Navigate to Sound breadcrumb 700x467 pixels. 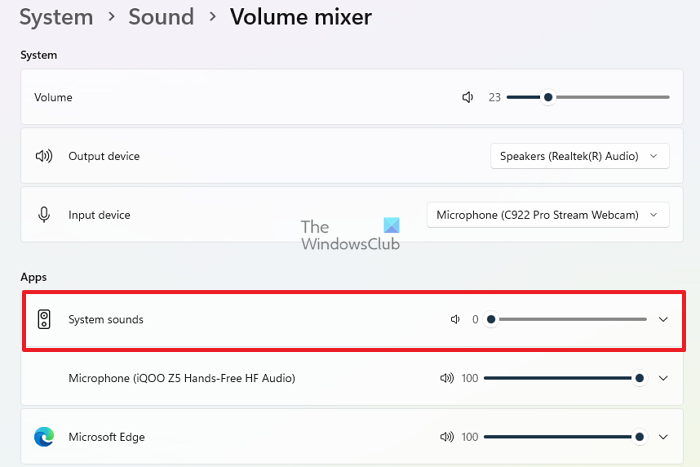161,17
